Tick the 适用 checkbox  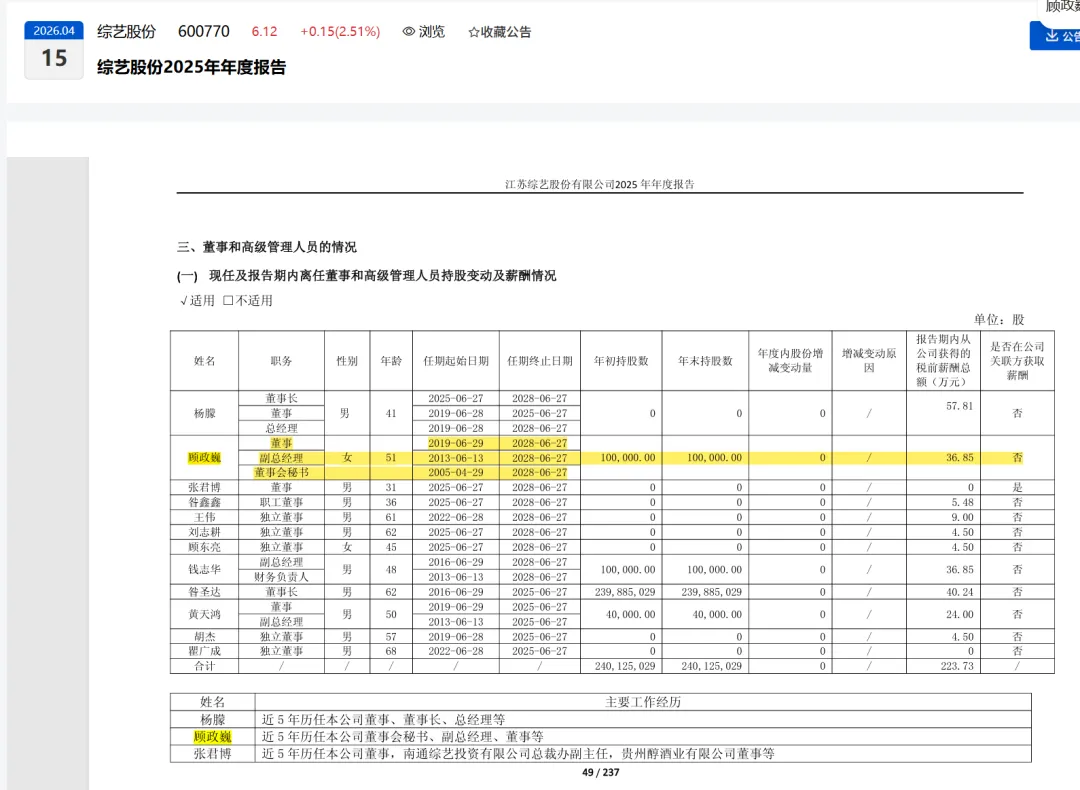pyautogui.click(x=183, y=301)
